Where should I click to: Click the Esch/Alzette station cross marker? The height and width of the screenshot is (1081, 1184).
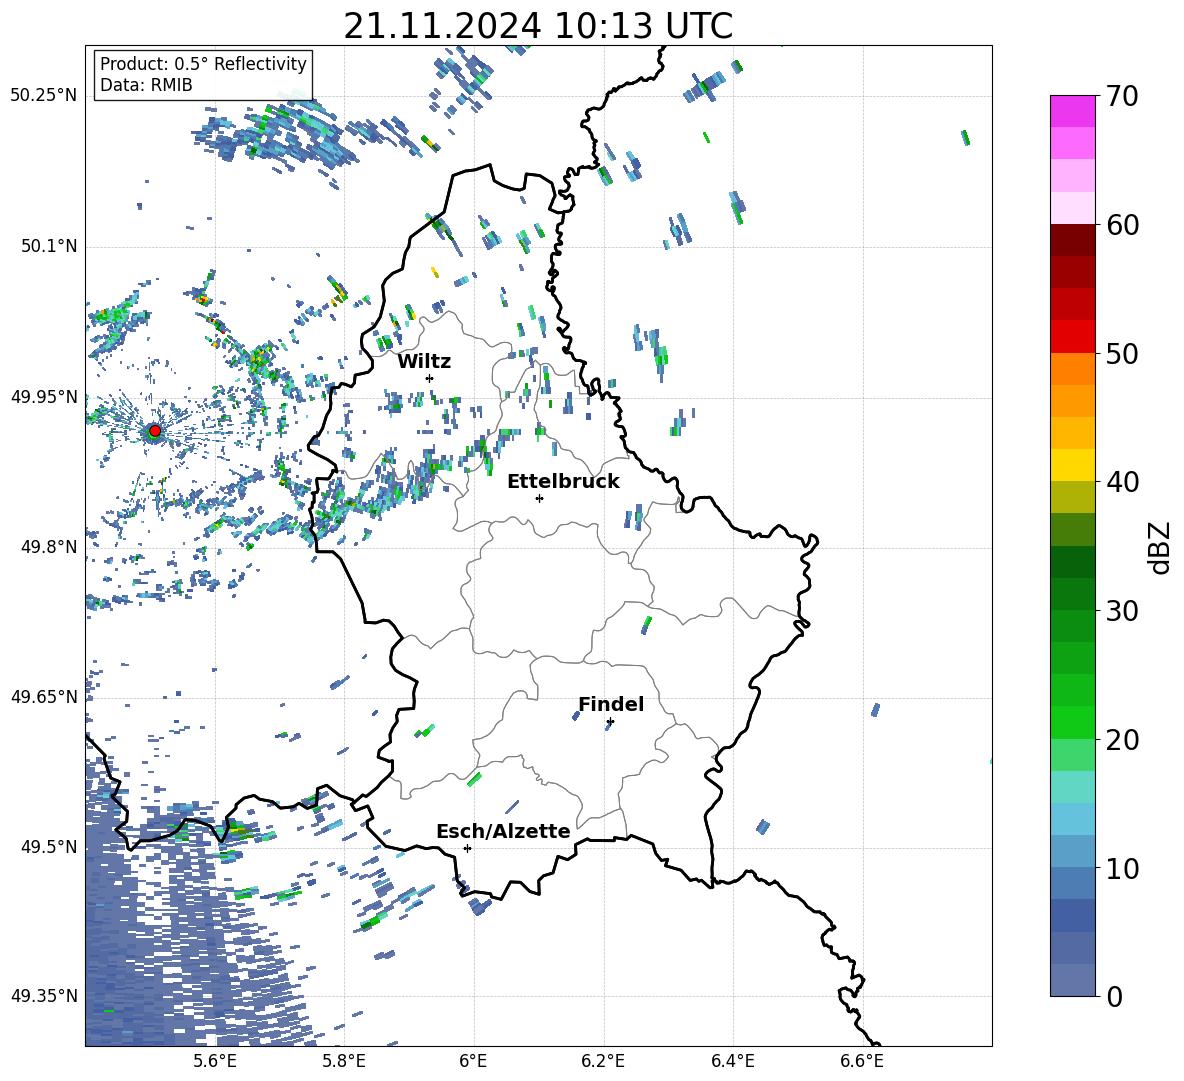467,848
